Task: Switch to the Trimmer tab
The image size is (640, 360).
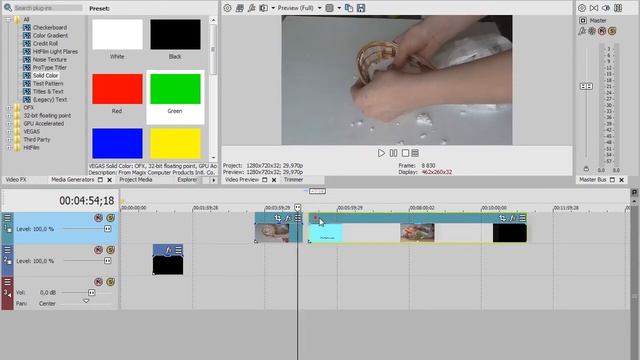Action: click(x=293, y=180)
